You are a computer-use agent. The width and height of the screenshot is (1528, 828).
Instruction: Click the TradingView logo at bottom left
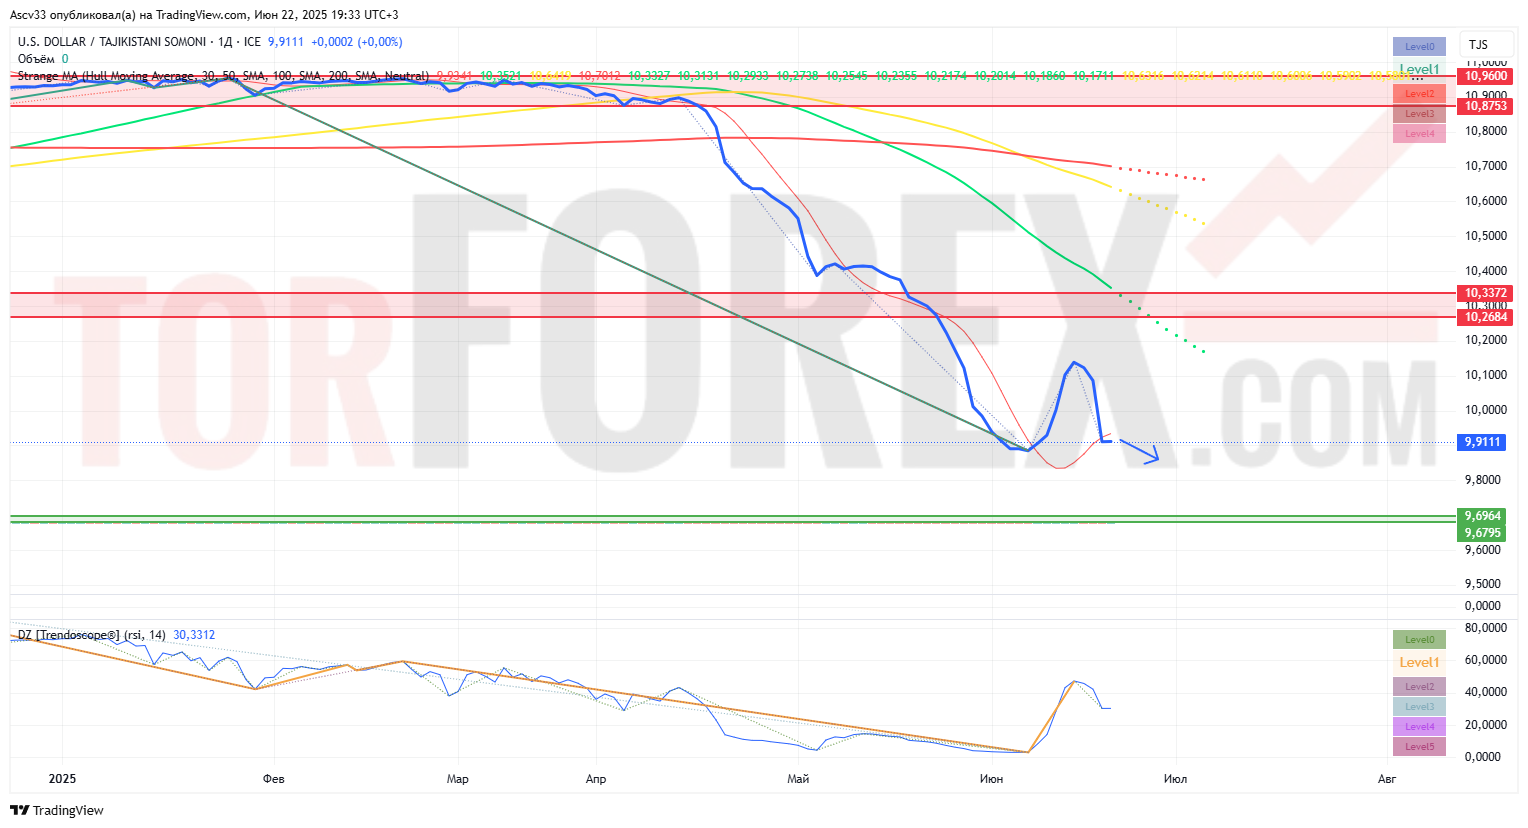click(57, 810)
